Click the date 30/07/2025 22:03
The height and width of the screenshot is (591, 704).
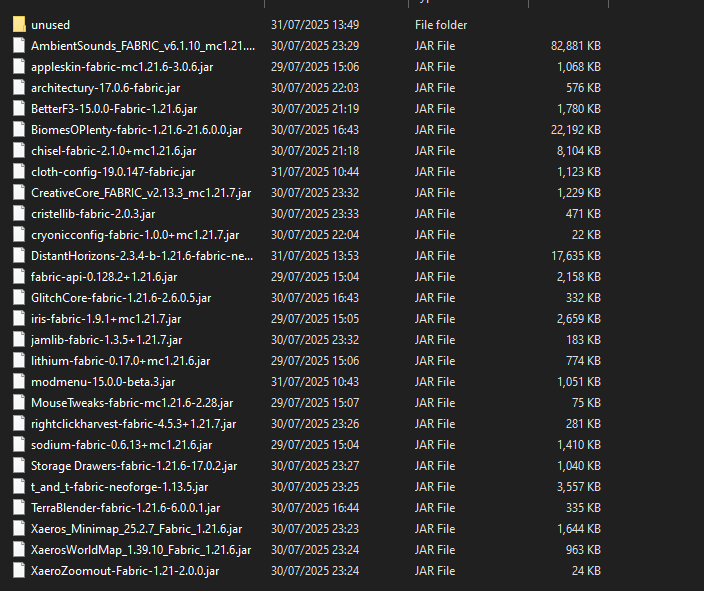[315, 88]
